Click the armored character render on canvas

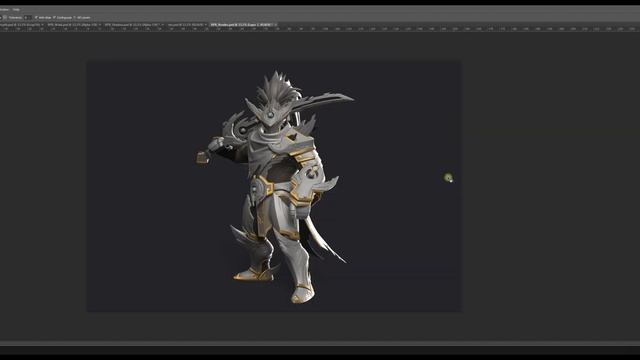(x=275, y=187)
